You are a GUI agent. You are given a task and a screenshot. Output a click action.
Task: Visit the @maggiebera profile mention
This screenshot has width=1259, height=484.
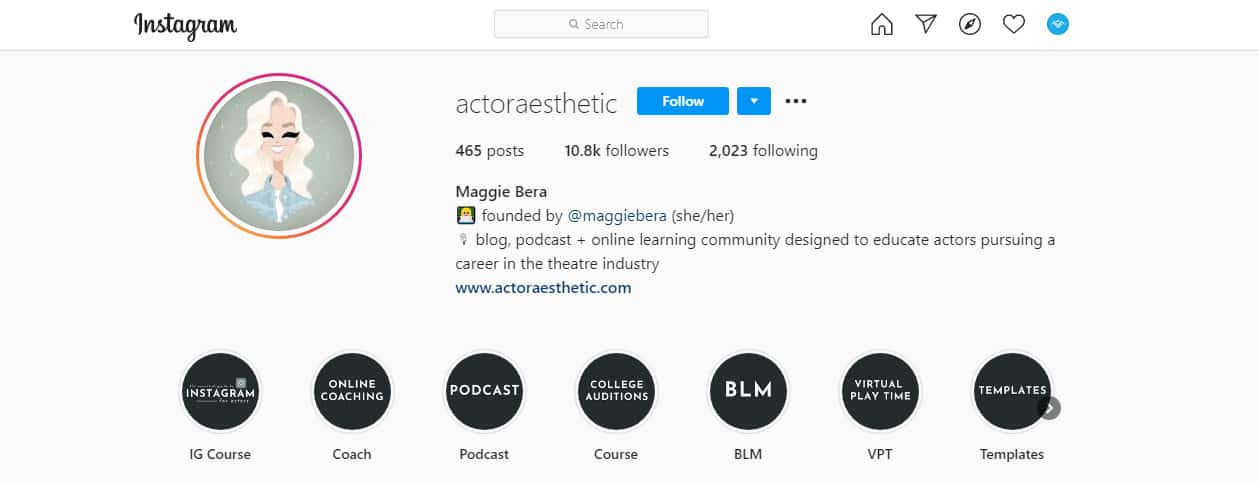click(617, 215)
